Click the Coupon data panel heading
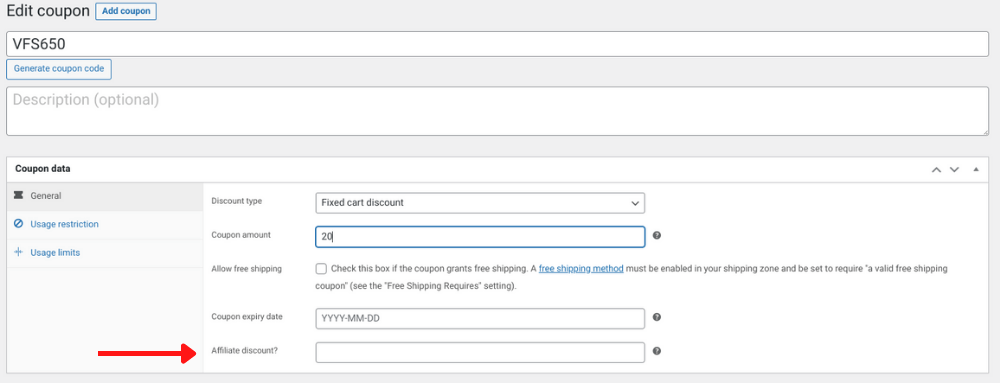This screenshot has height=383, width=1000. click(x=43, y=170)
